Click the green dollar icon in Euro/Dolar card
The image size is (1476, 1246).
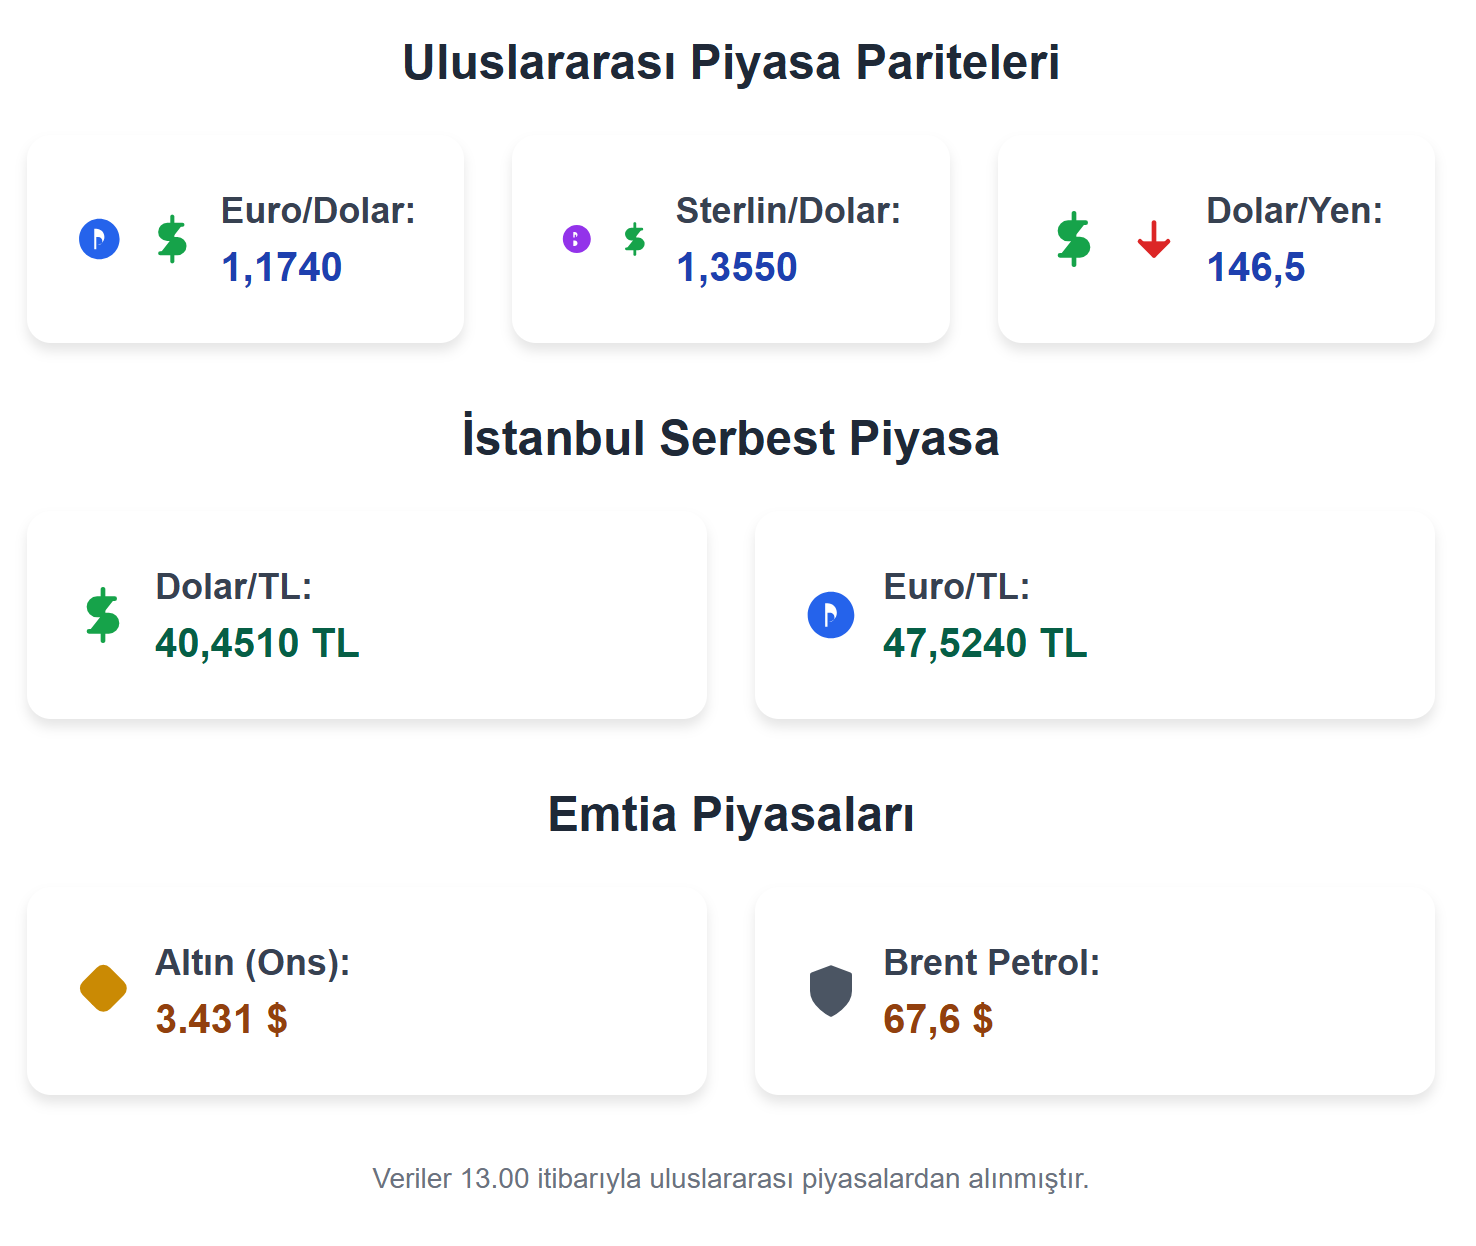(172, 239)
